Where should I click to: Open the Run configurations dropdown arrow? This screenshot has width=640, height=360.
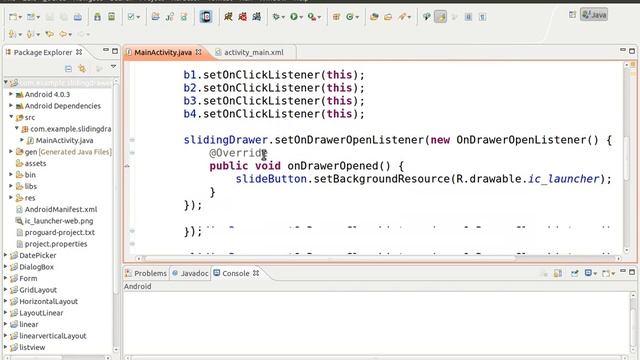tap(301, 17)
